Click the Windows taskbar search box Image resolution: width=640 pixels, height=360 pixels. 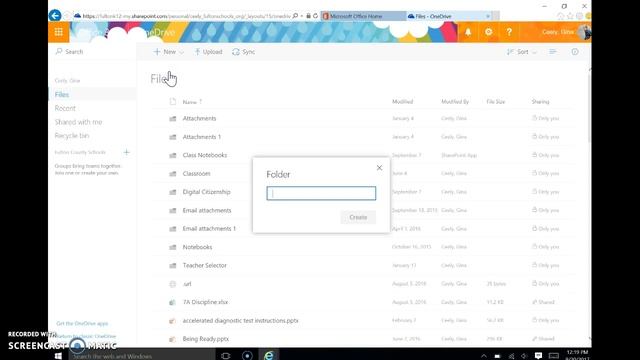pos(142,356)
